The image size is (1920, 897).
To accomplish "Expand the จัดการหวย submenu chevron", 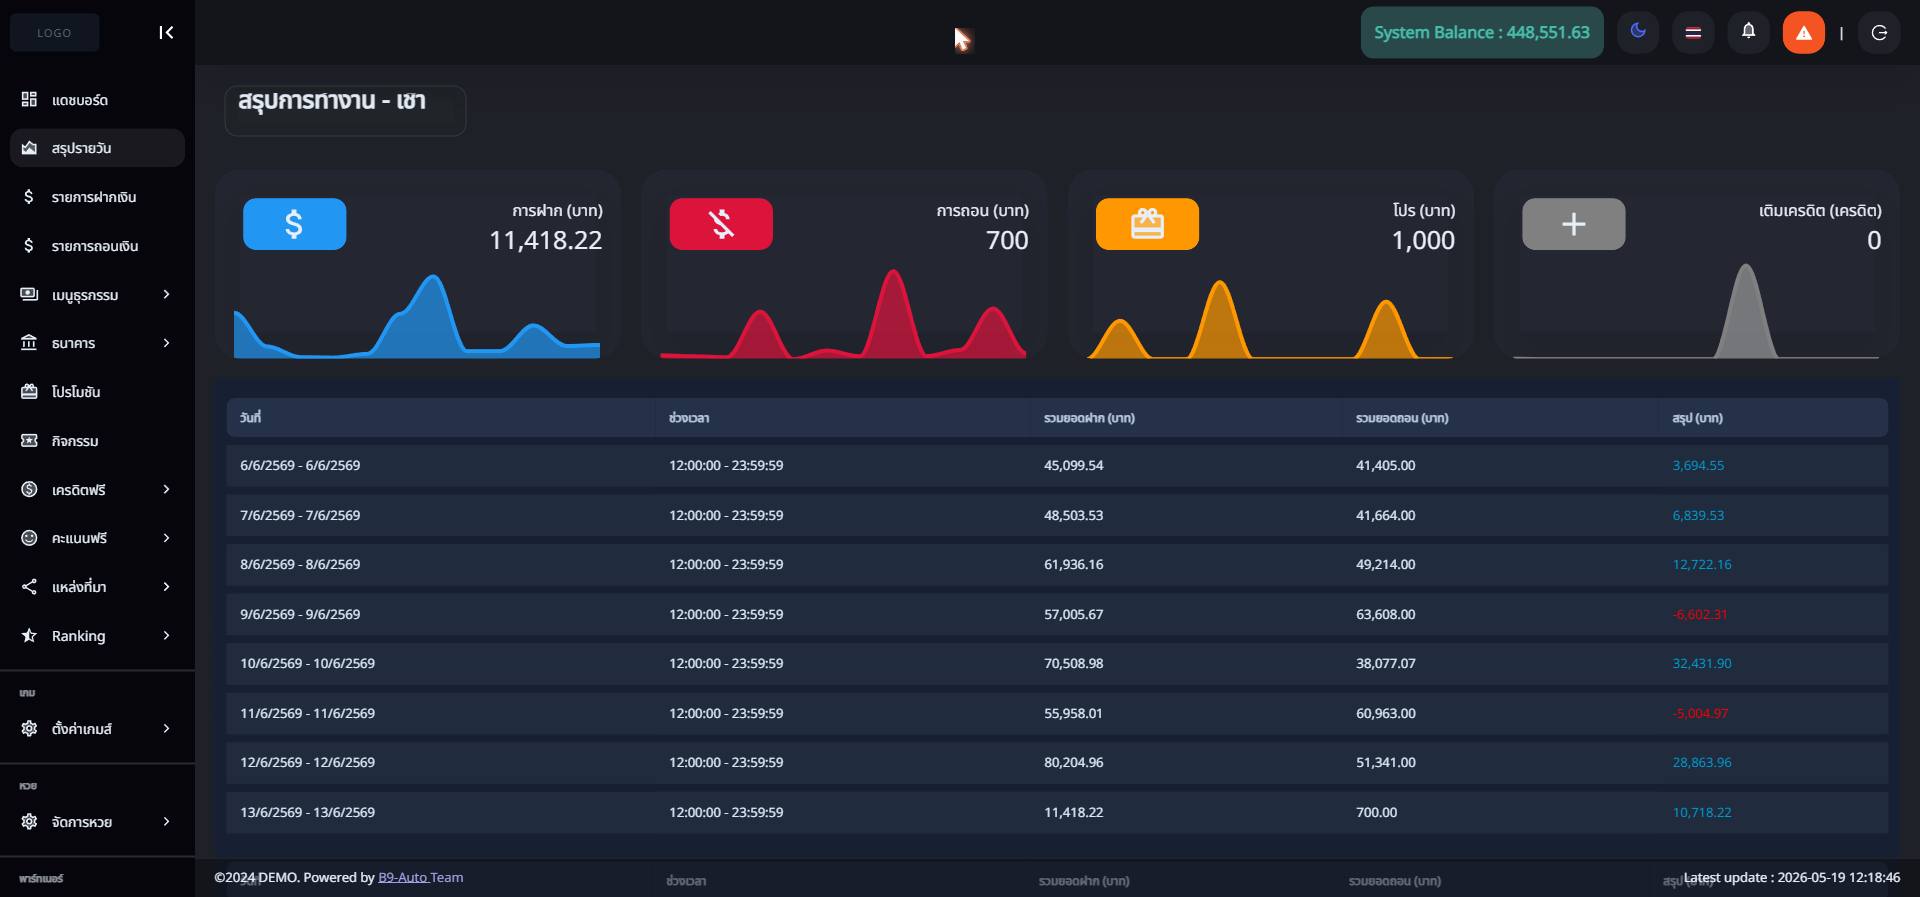I will tap(166, 822).
